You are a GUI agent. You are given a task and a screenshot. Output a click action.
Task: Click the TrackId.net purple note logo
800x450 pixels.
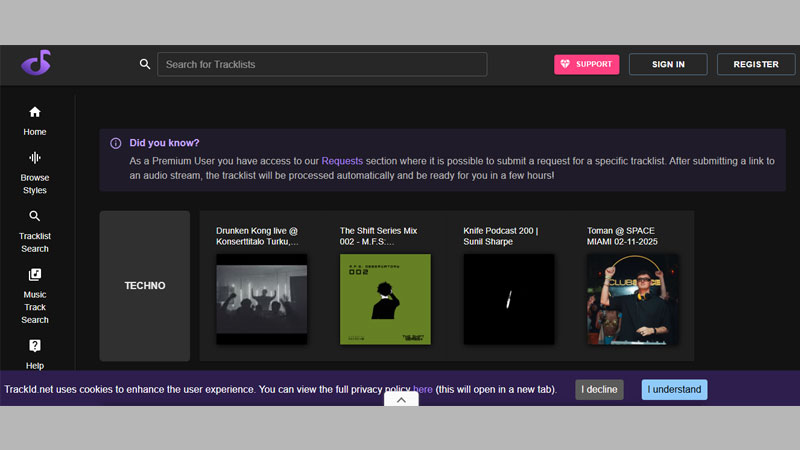coord(36,65)
